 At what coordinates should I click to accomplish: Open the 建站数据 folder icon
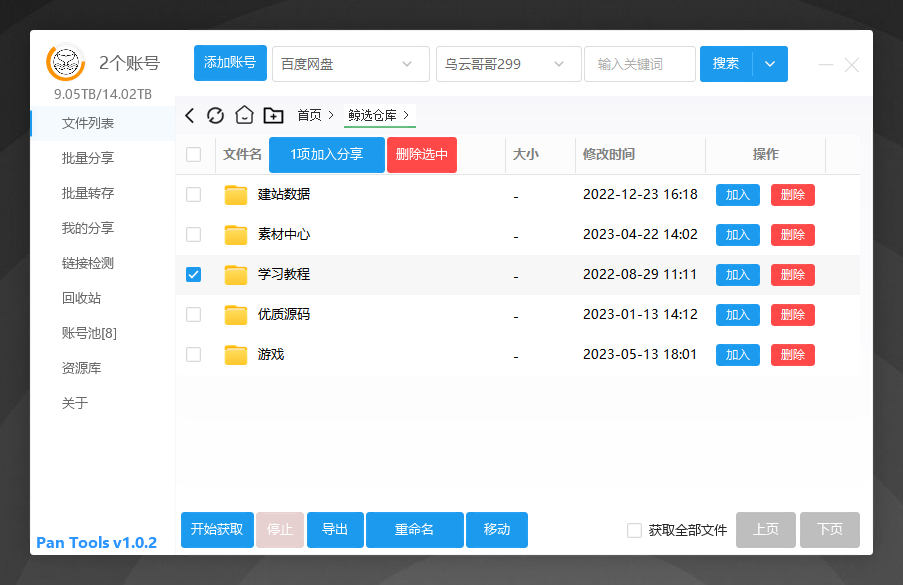[x=235, y=194]
